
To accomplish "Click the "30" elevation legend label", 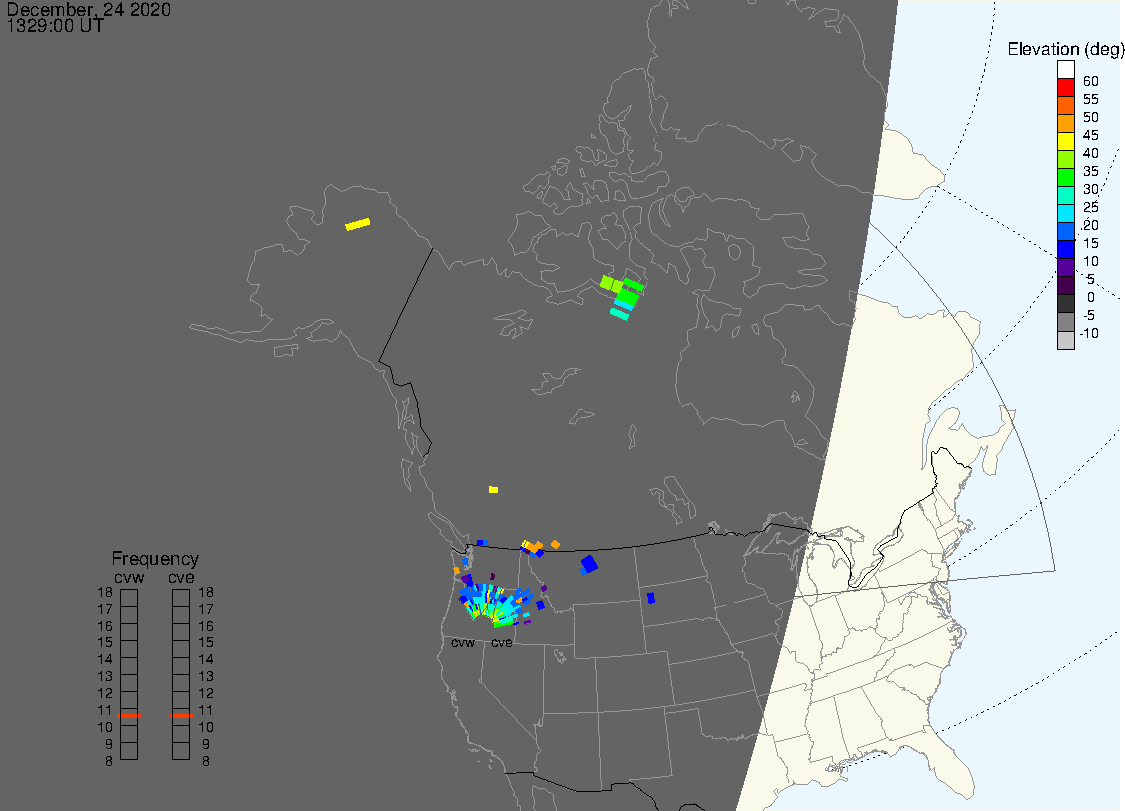I will tap(1091, 189).
